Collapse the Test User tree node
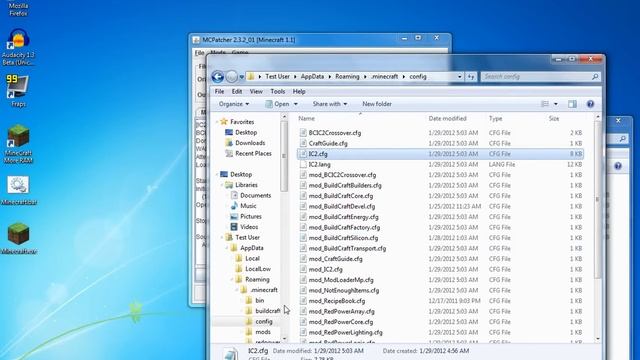 pyautogui.click(x=222, y=238)
